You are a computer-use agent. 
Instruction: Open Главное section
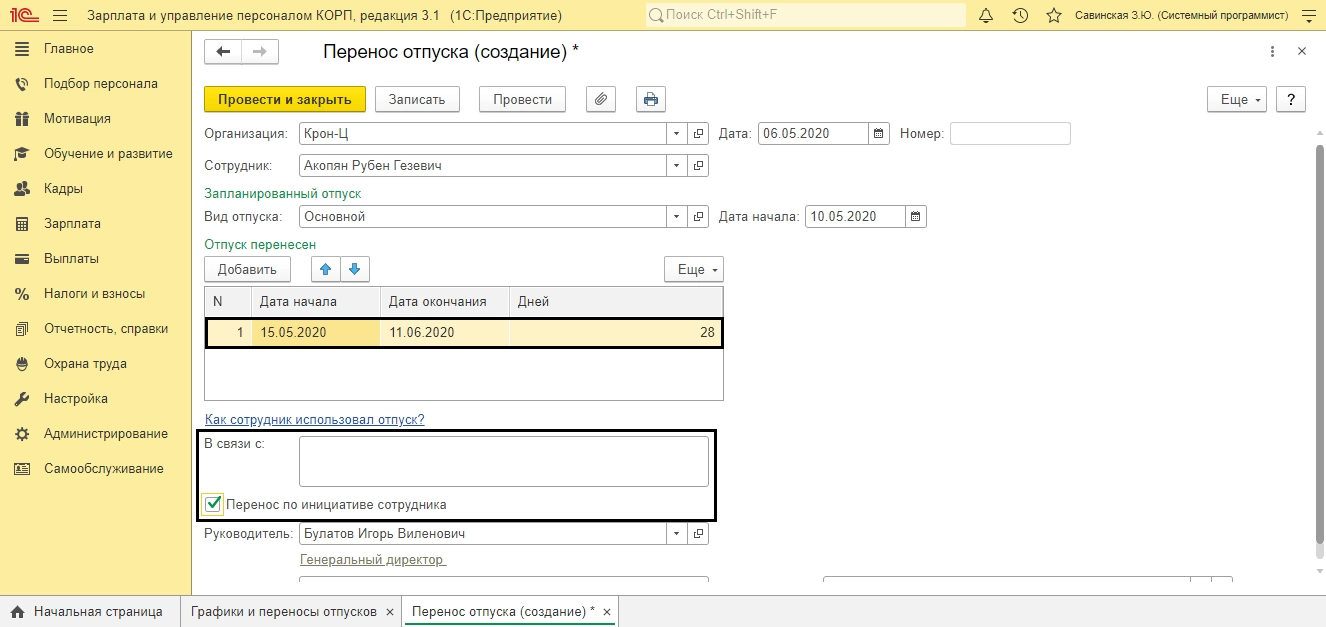click(x=68, y=49)
